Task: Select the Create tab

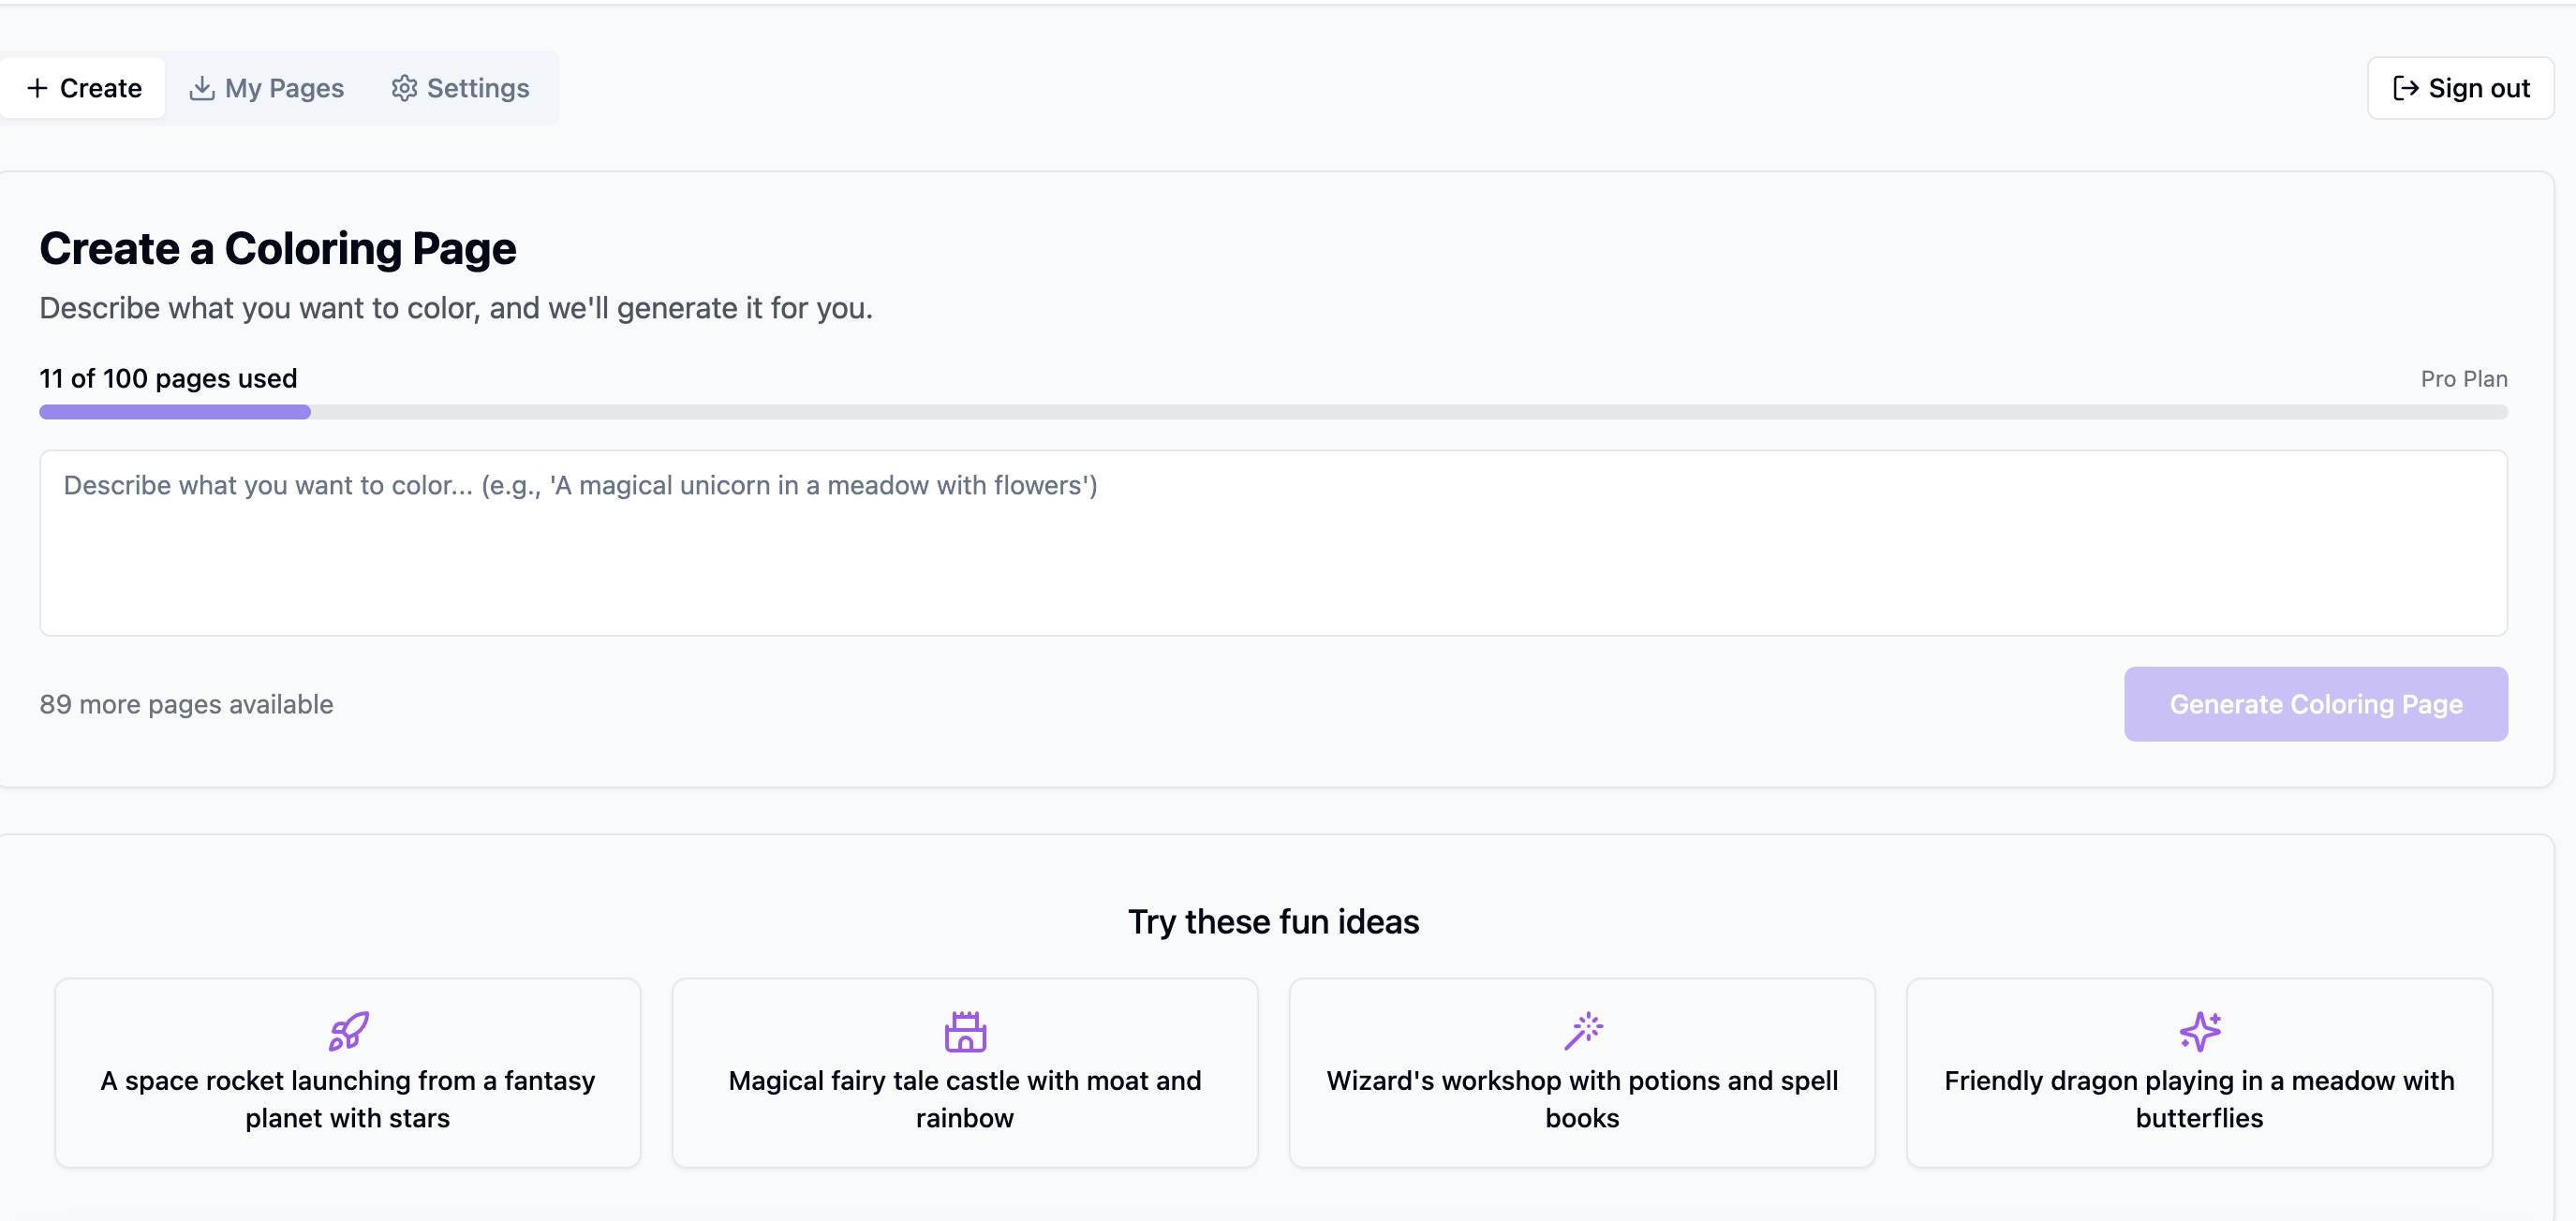Action: (84, 88)
